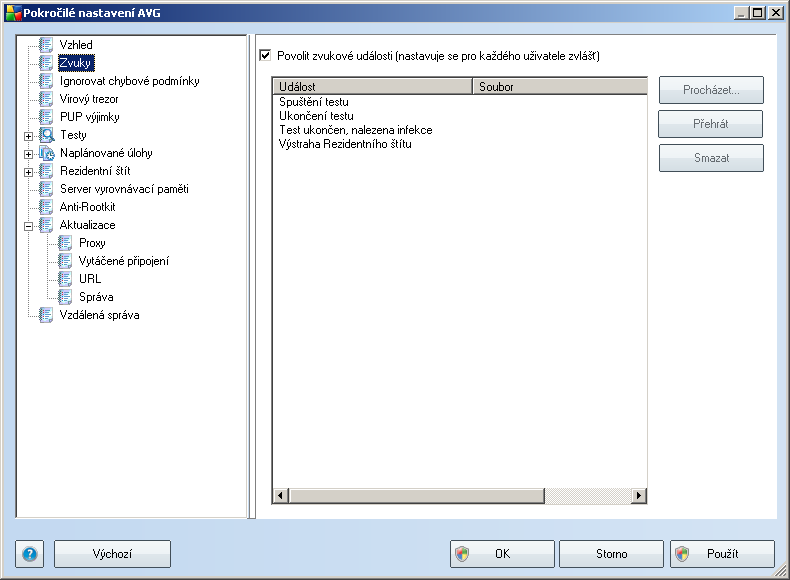Open Ignorovat chybové podmínky settings

coord(129,81)
